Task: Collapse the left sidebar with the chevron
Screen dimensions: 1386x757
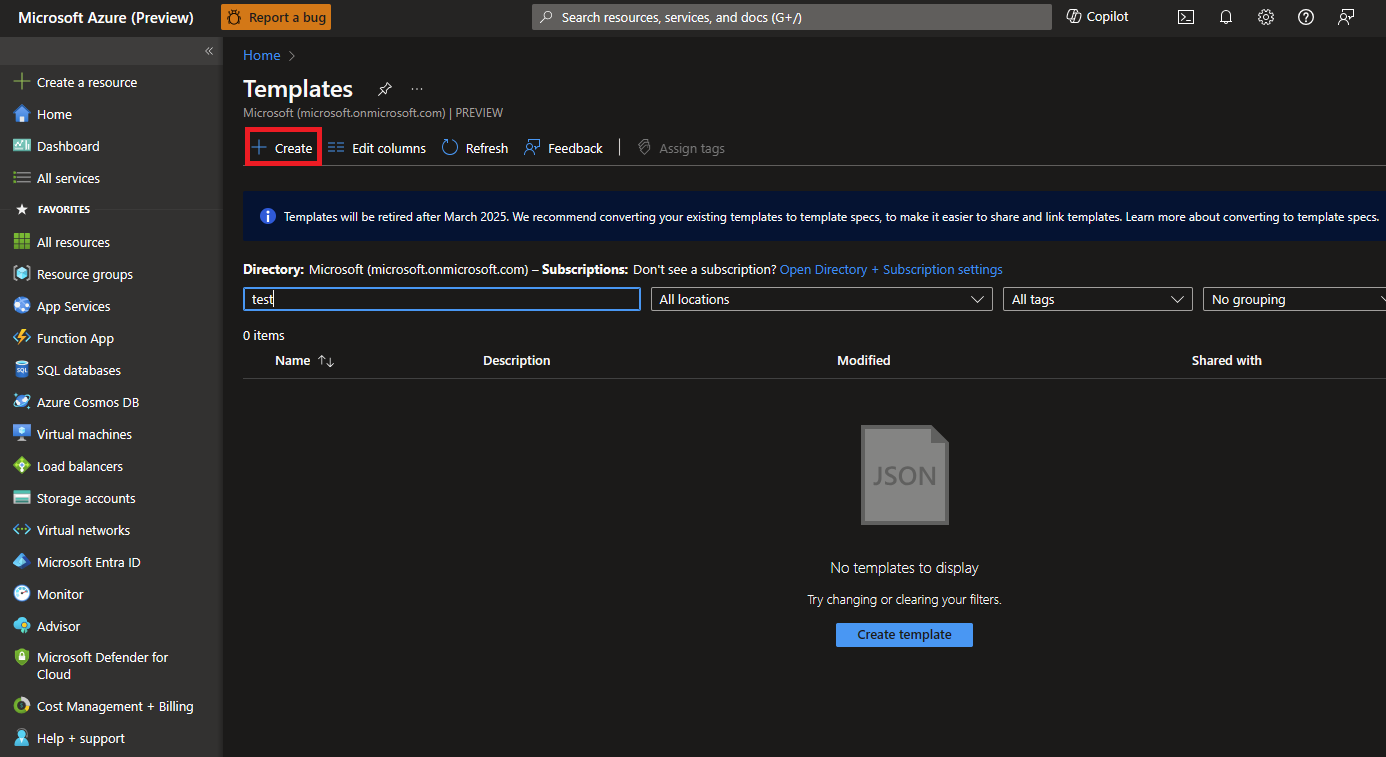Action: point(209,51)
